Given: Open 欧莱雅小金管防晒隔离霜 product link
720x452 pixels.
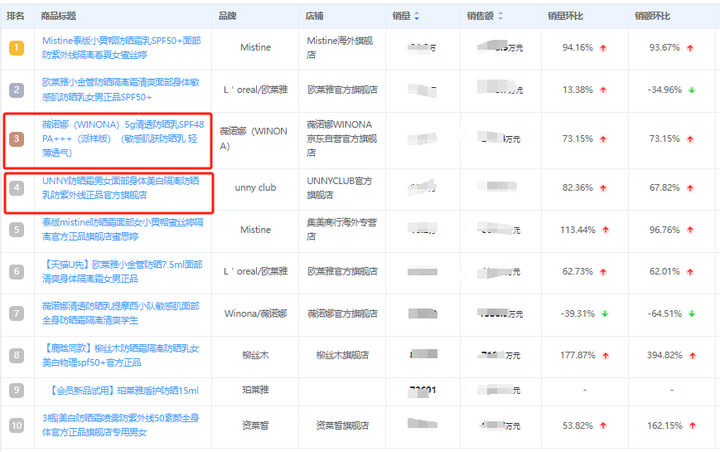Looking at the screenshot, I should (121, 90).
